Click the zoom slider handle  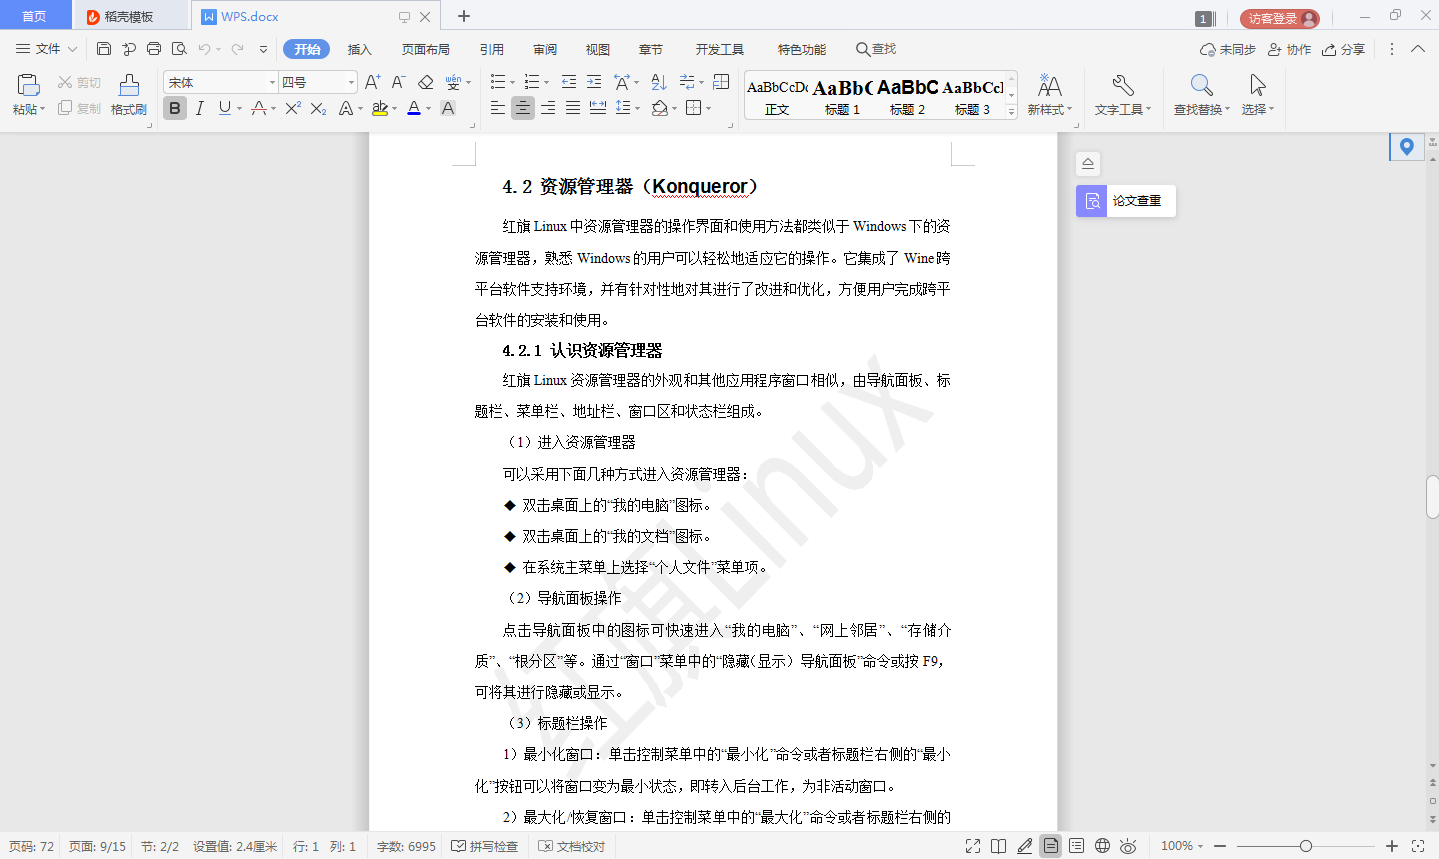1305,846
